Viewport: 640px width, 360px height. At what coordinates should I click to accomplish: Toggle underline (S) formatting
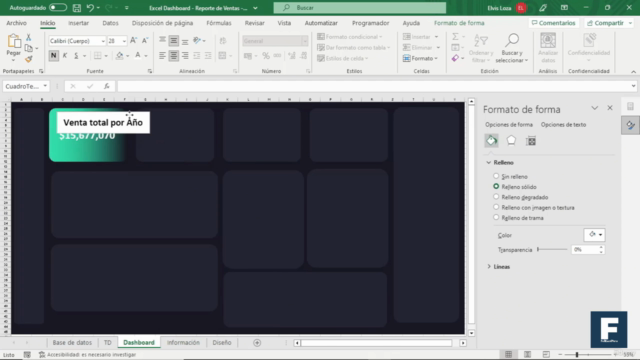click(76, 56)
